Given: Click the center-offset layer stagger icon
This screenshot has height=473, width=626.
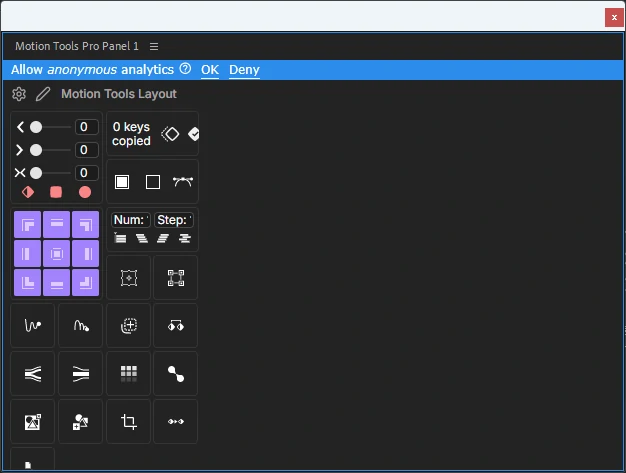Looking at the screenshot, I should coord(184,239).
